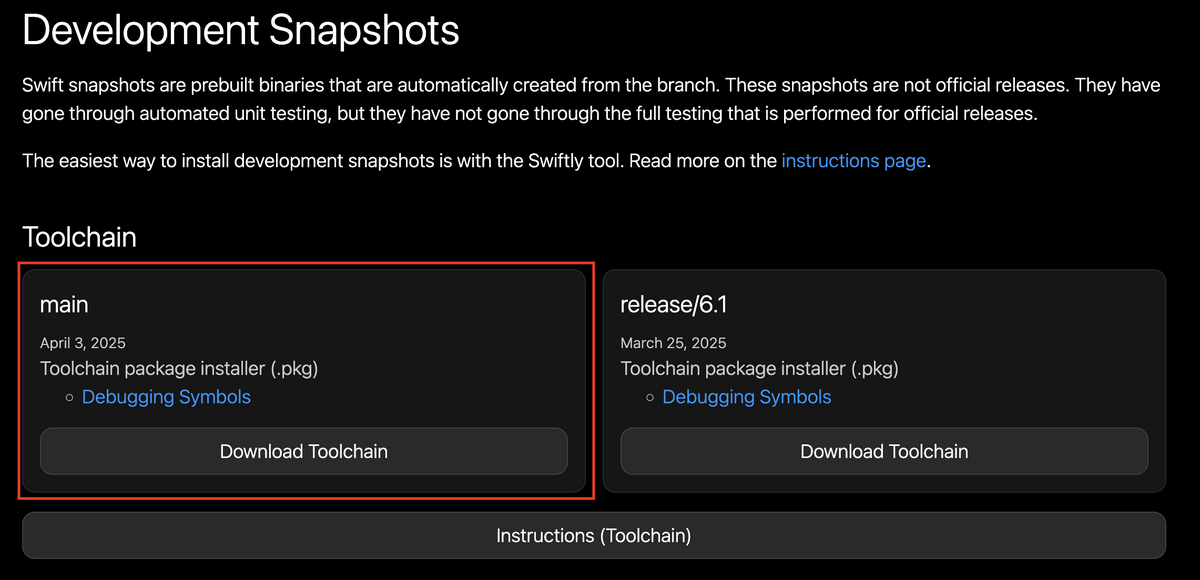Click the text "gone through automated unit testing"
This screenshot has height=580, width=1200.
(x=176, y=113)
